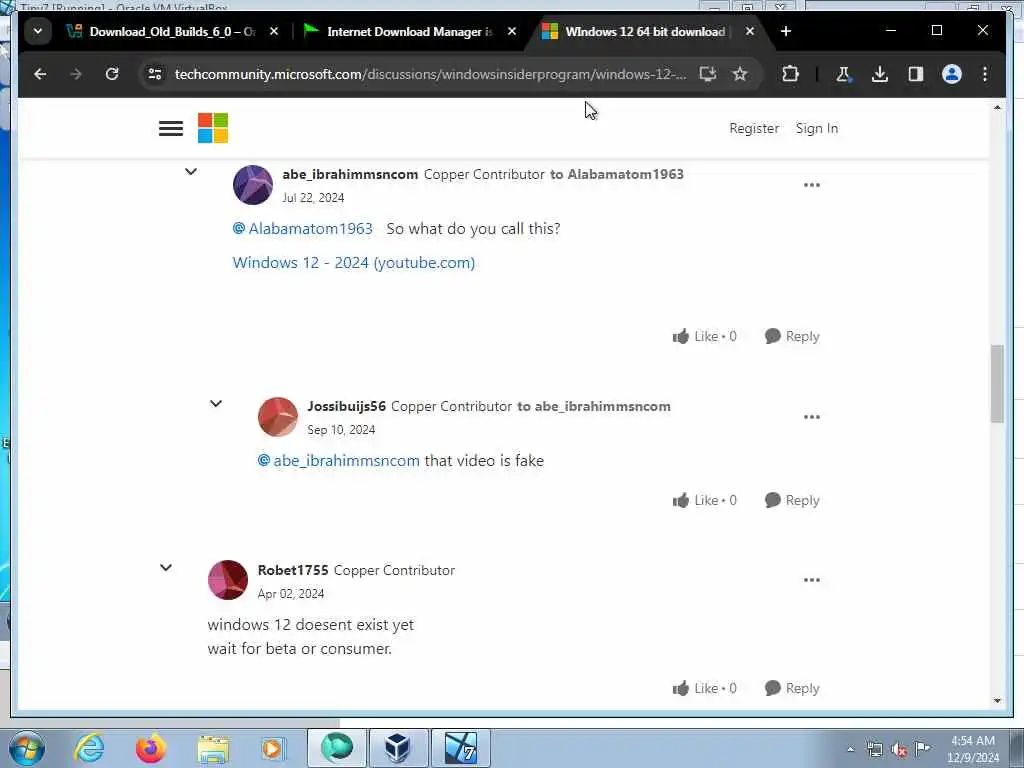Click the page vertical scrollbar thumb
The height and width of the screenshot is (768, 1024).
(997, 384)
